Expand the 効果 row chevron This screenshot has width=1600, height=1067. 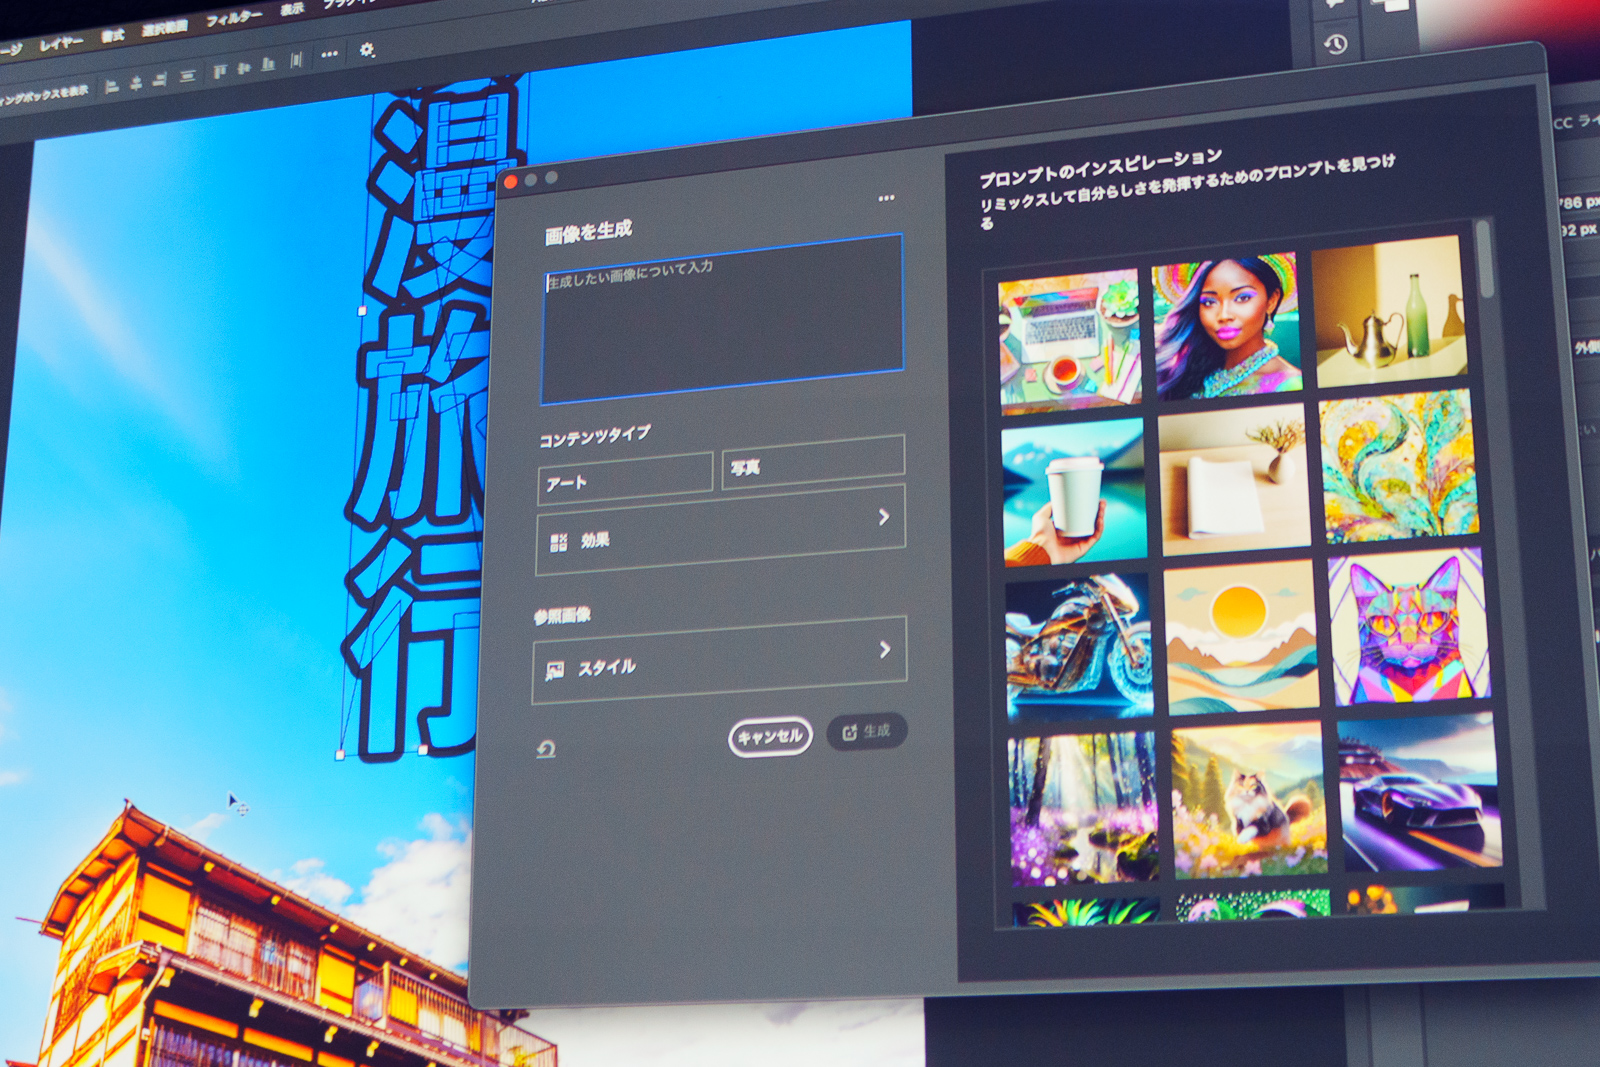point(884,517)
